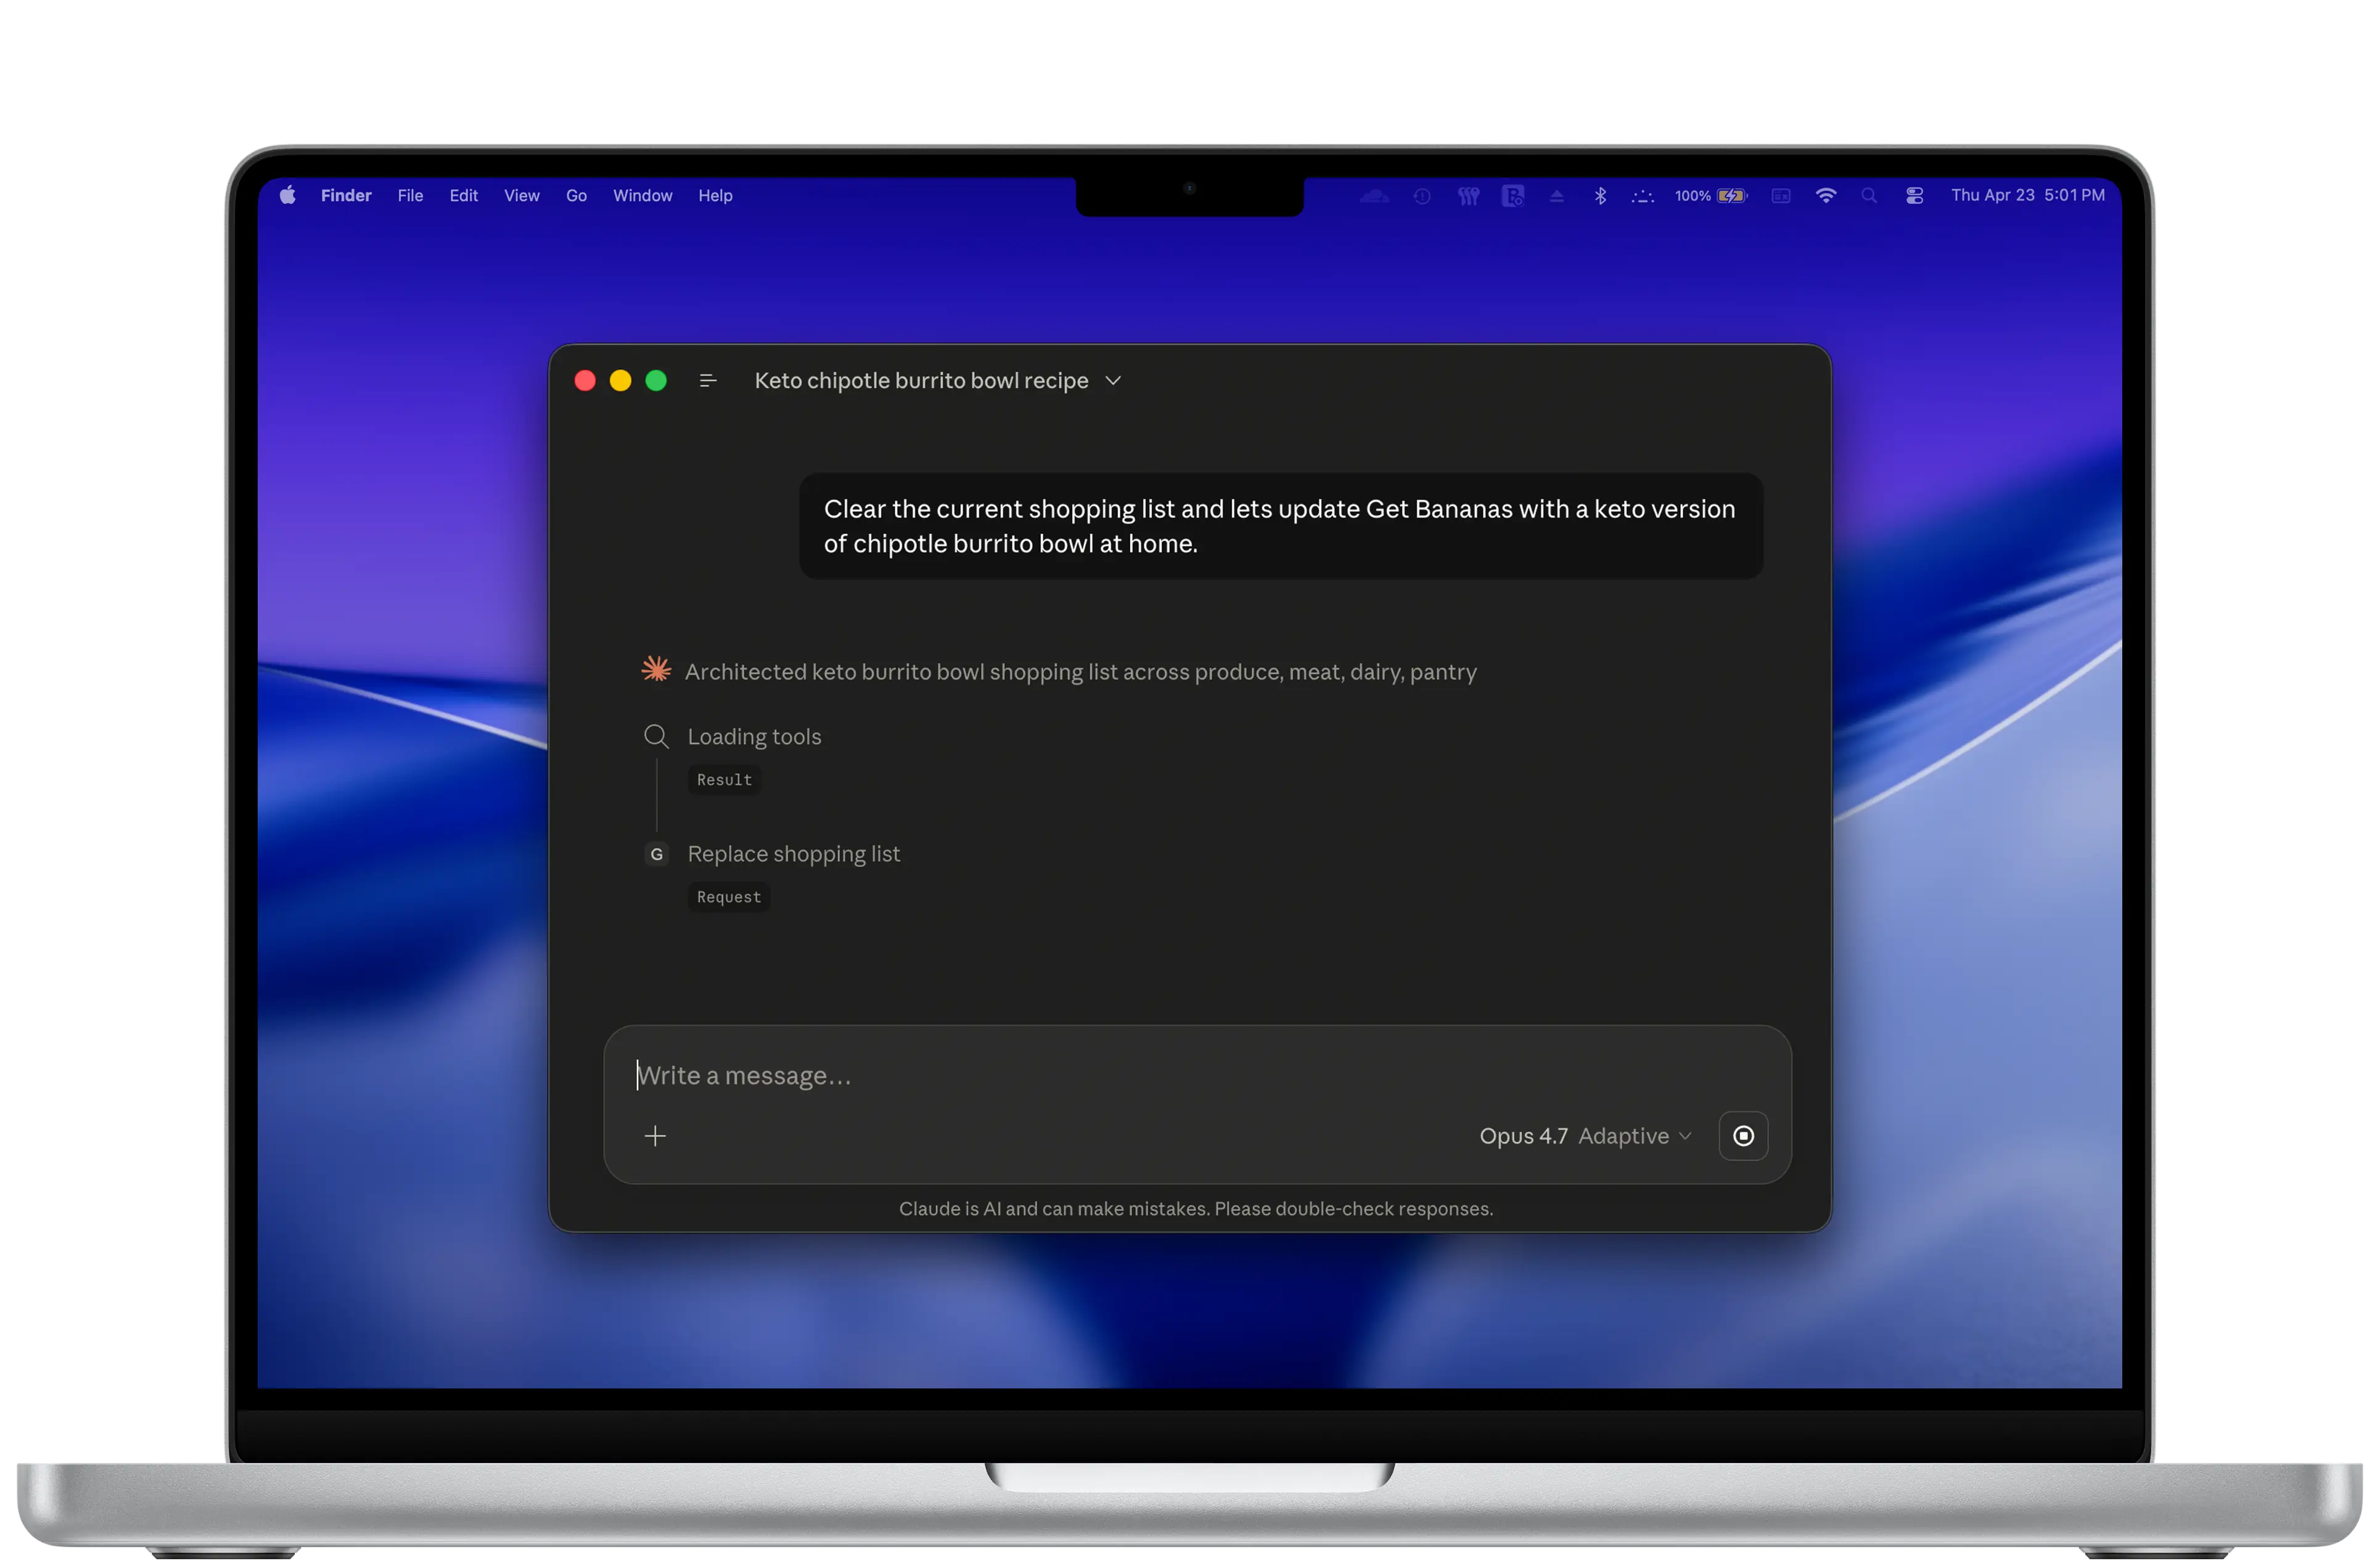The width and height of the screenshot is (2380, 1566).
Task: Click the keyboard input icon in menu bar
Action: pos(1780,196)
